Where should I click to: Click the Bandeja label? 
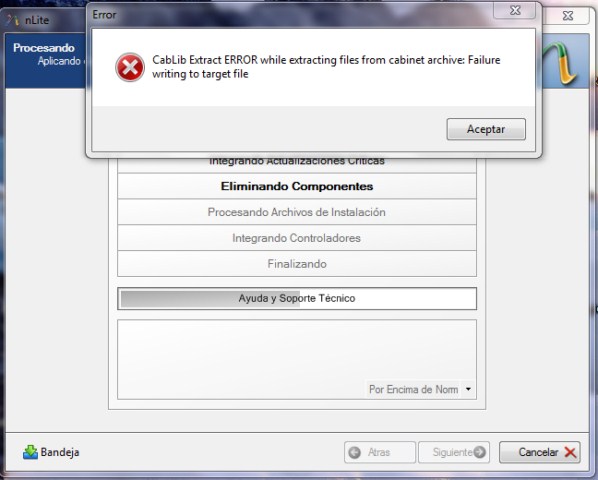60,452
